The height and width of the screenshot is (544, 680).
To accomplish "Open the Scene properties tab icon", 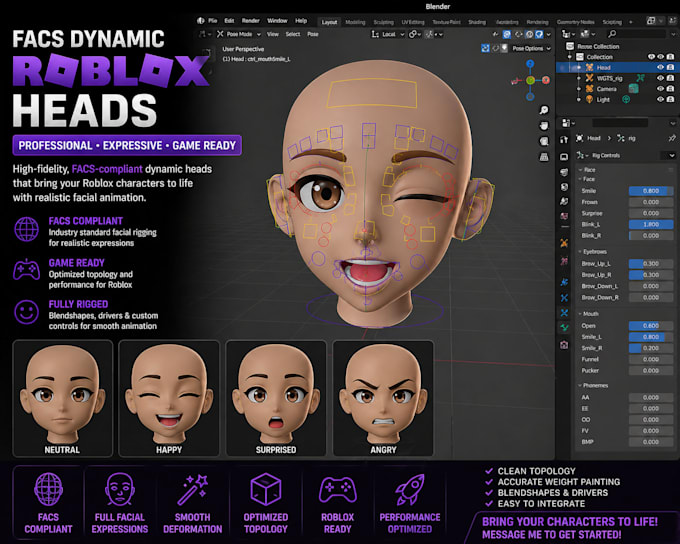I will (x=564, y=201).
